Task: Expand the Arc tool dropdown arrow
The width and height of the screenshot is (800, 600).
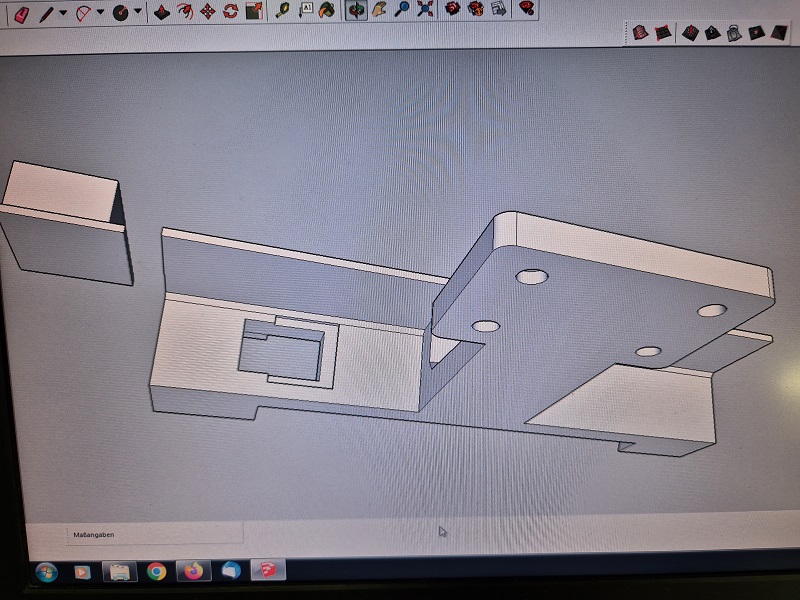Action: pyautogui.click(x=100, y=14)
